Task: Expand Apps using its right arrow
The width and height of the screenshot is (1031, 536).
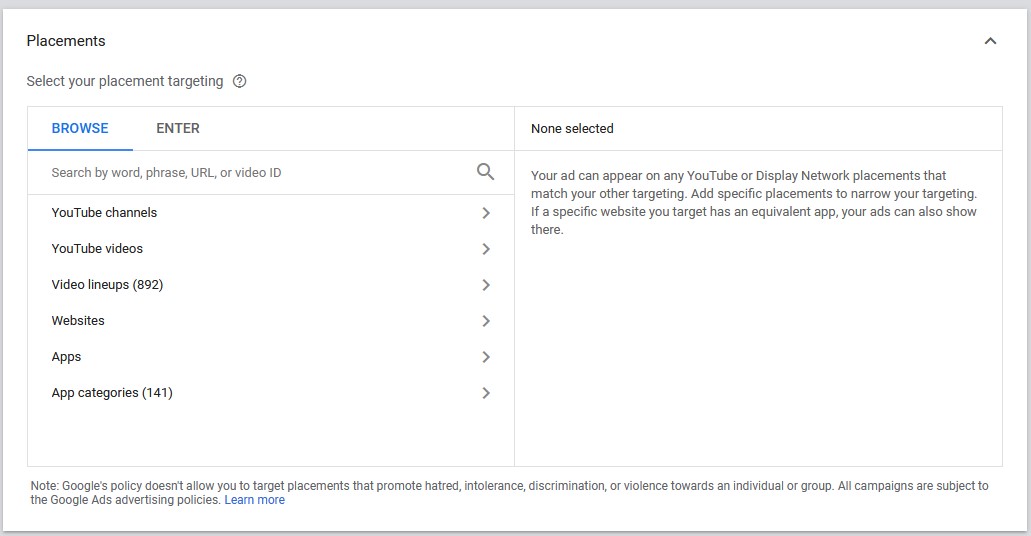Action: point(486,357)
